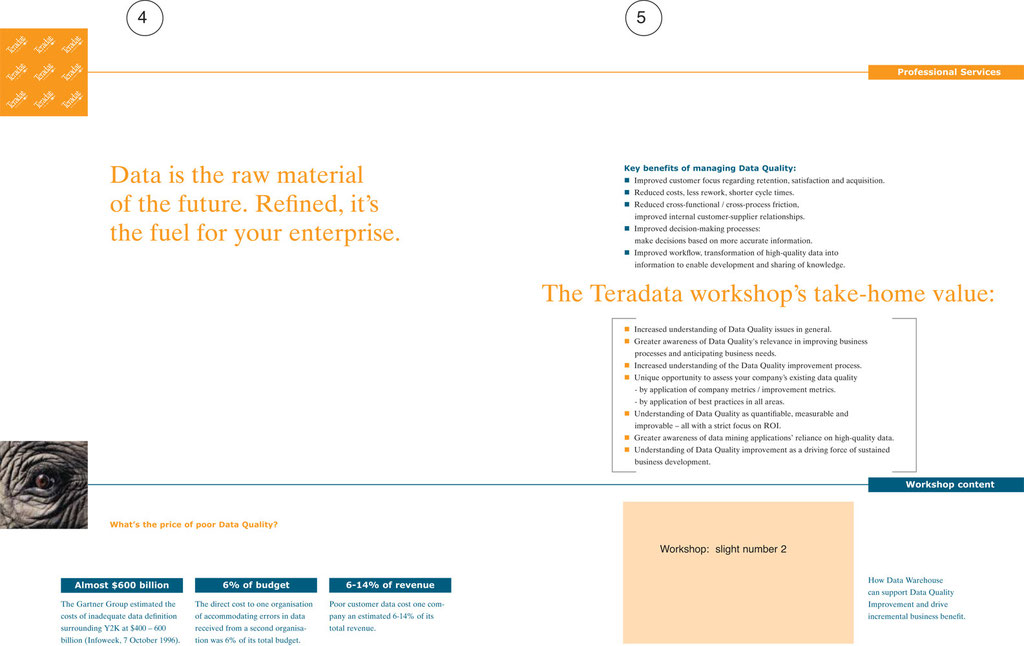Image resolution: width=1024 pixels, height=646 pixels.
Task: Click bullet 'Reduced costs, less rework, shorter cycle times'
Action: tap(709, 193)
